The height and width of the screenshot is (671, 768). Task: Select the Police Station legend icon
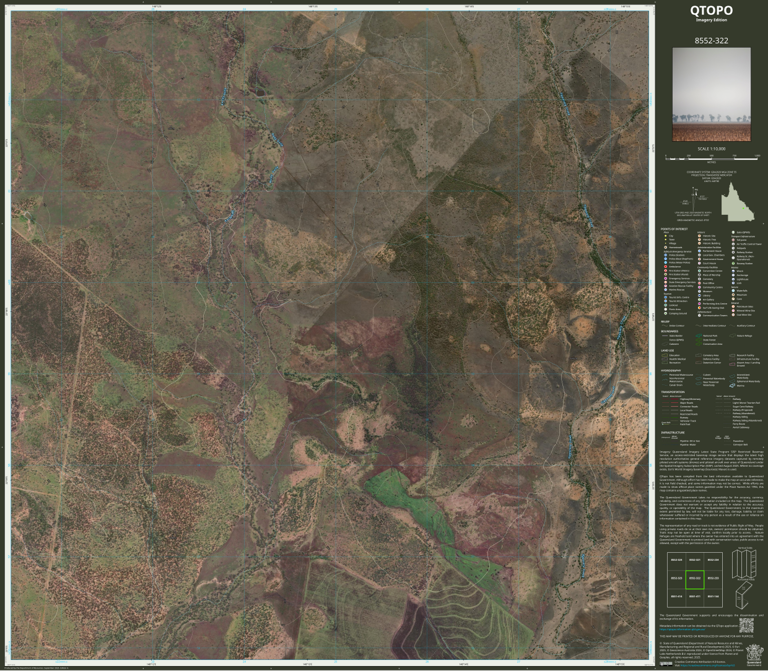[x=666, y=255]
